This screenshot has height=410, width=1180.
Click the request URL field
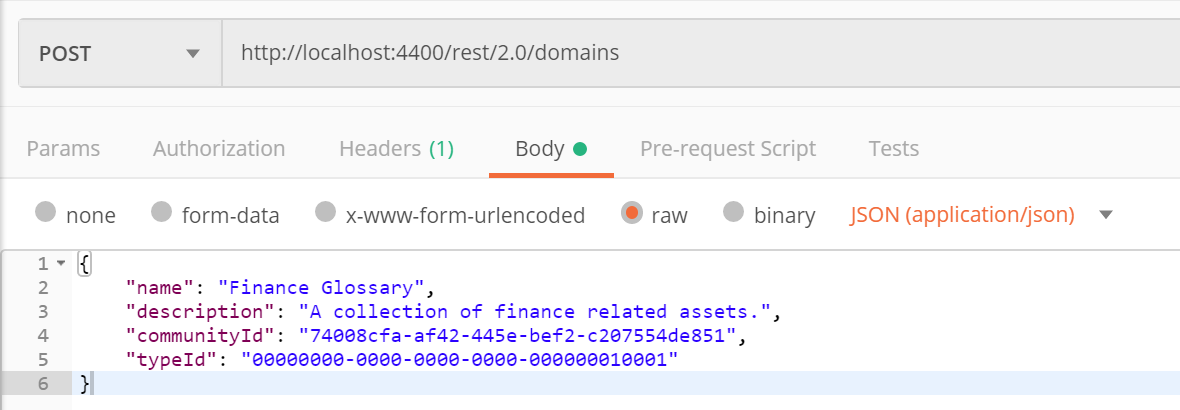(x=701, y=53)
